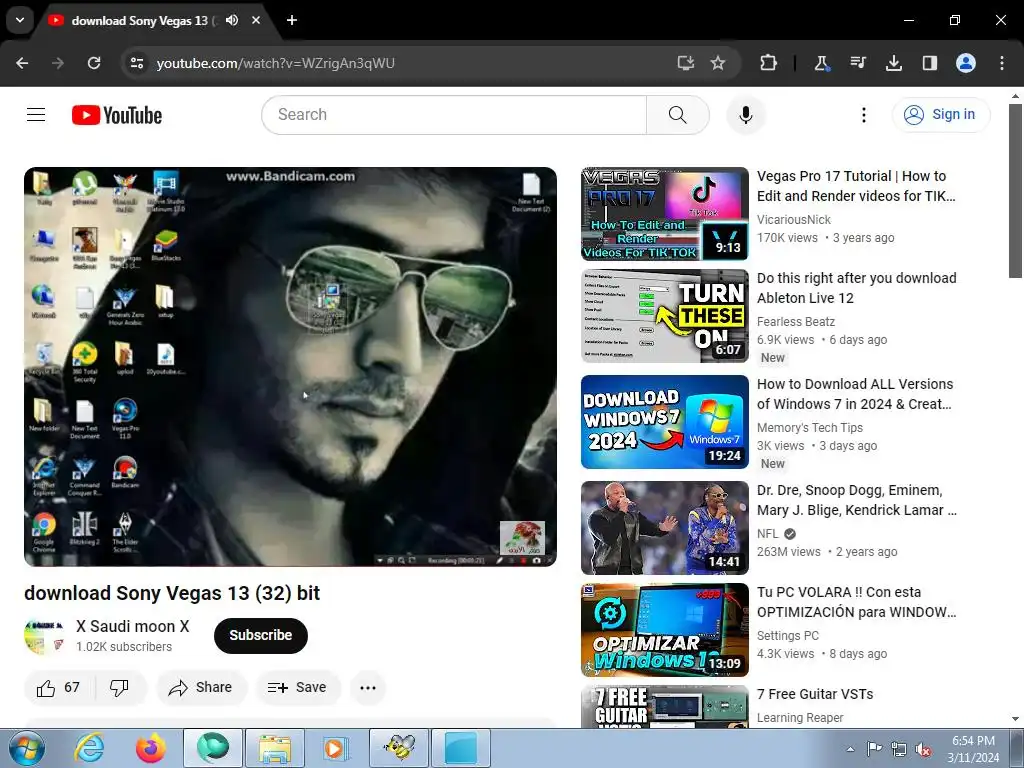Show hidden system tray icons arrow
The width and height of the screenshot is (1024, 768).
pos(850,749)
